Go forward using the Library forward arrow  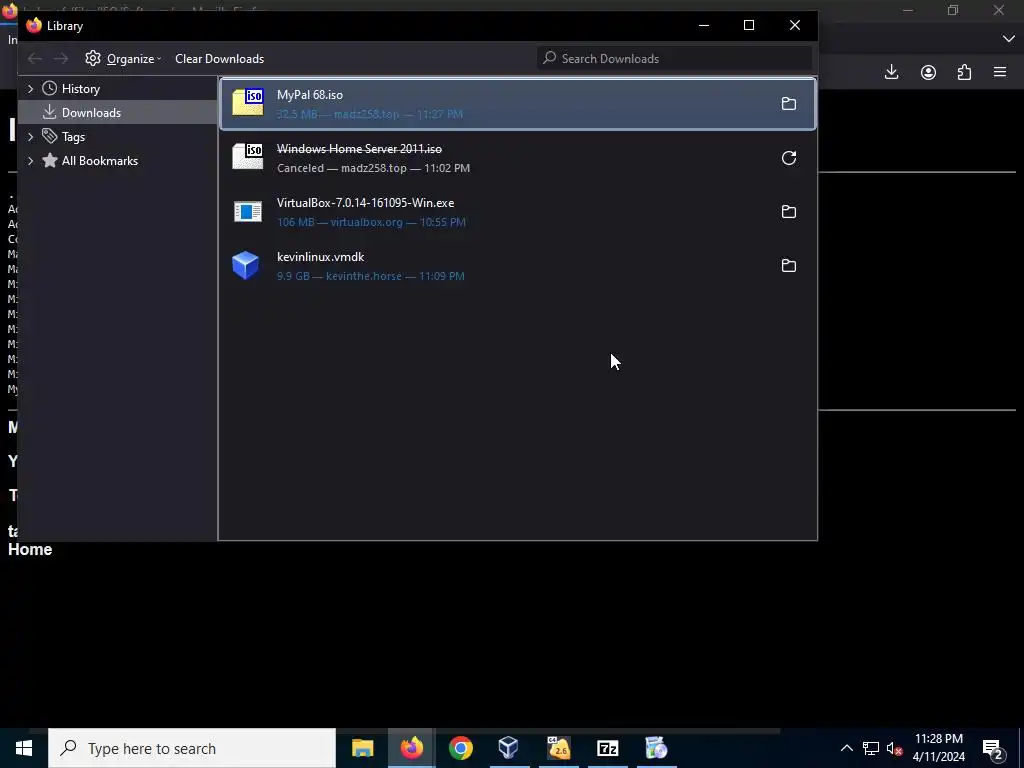coord(61,59)
